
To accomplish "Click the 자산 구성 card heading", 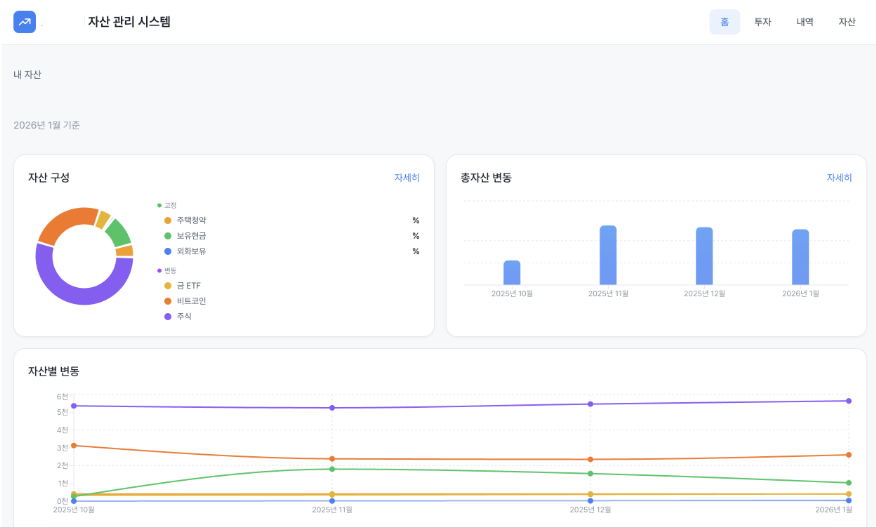I will 49,178.
